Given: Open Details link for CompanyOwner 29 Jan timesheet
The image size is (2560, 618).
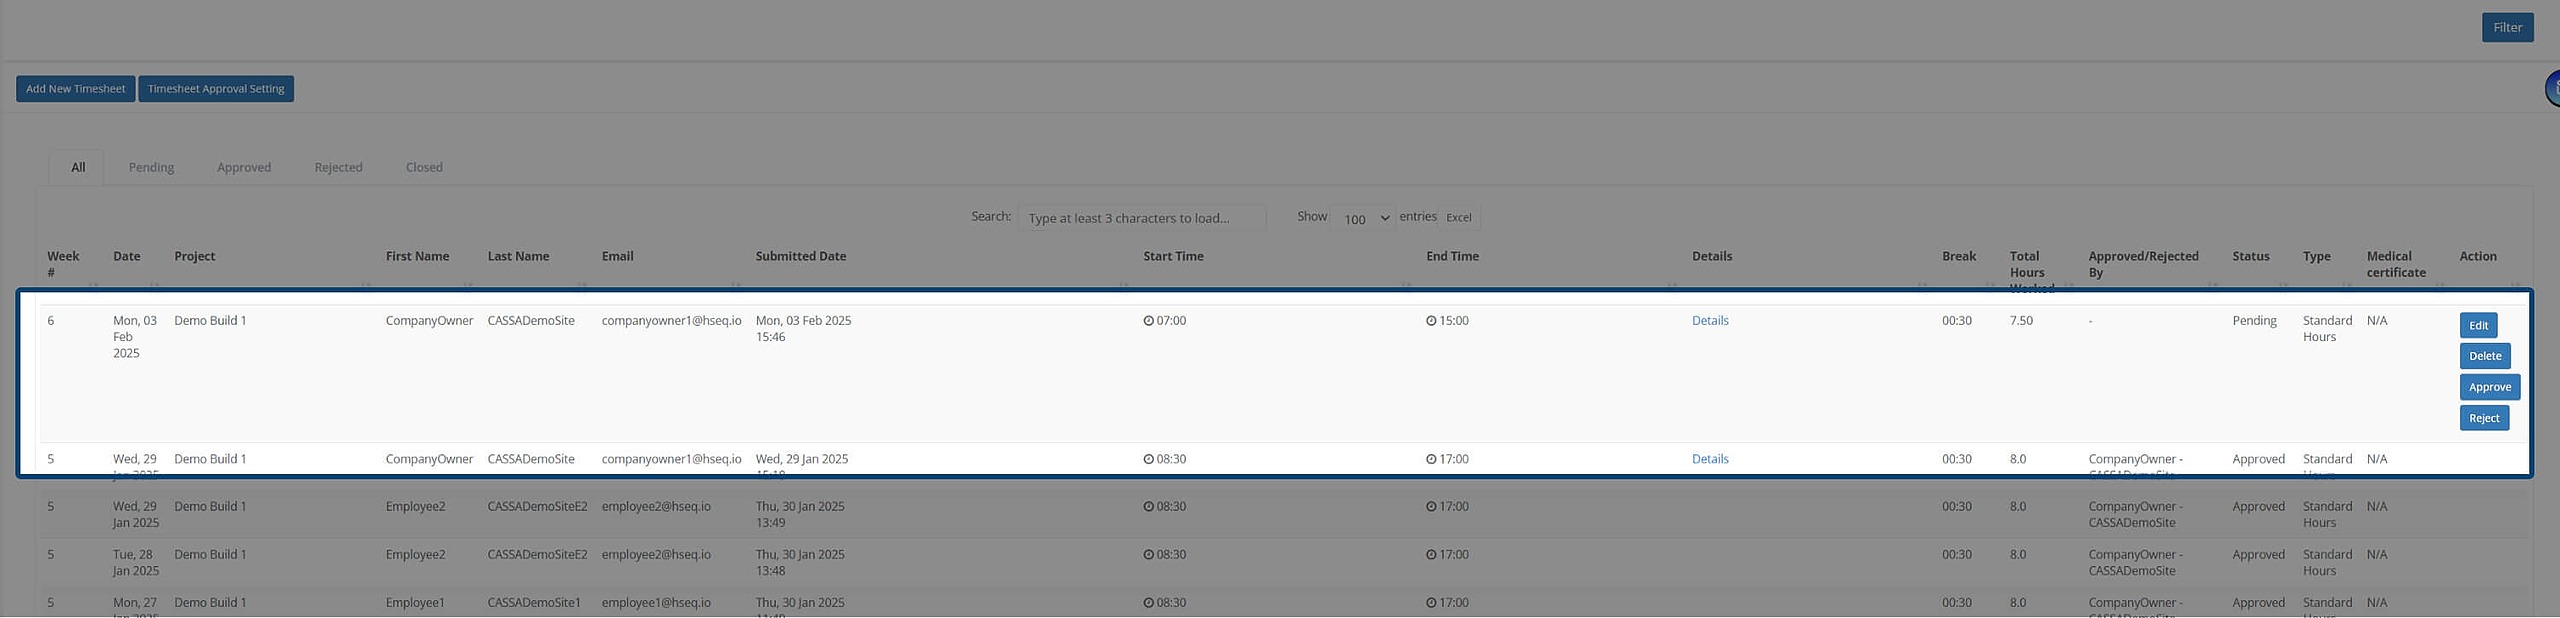Looking at the screenshot, I should pos(1710,459).
